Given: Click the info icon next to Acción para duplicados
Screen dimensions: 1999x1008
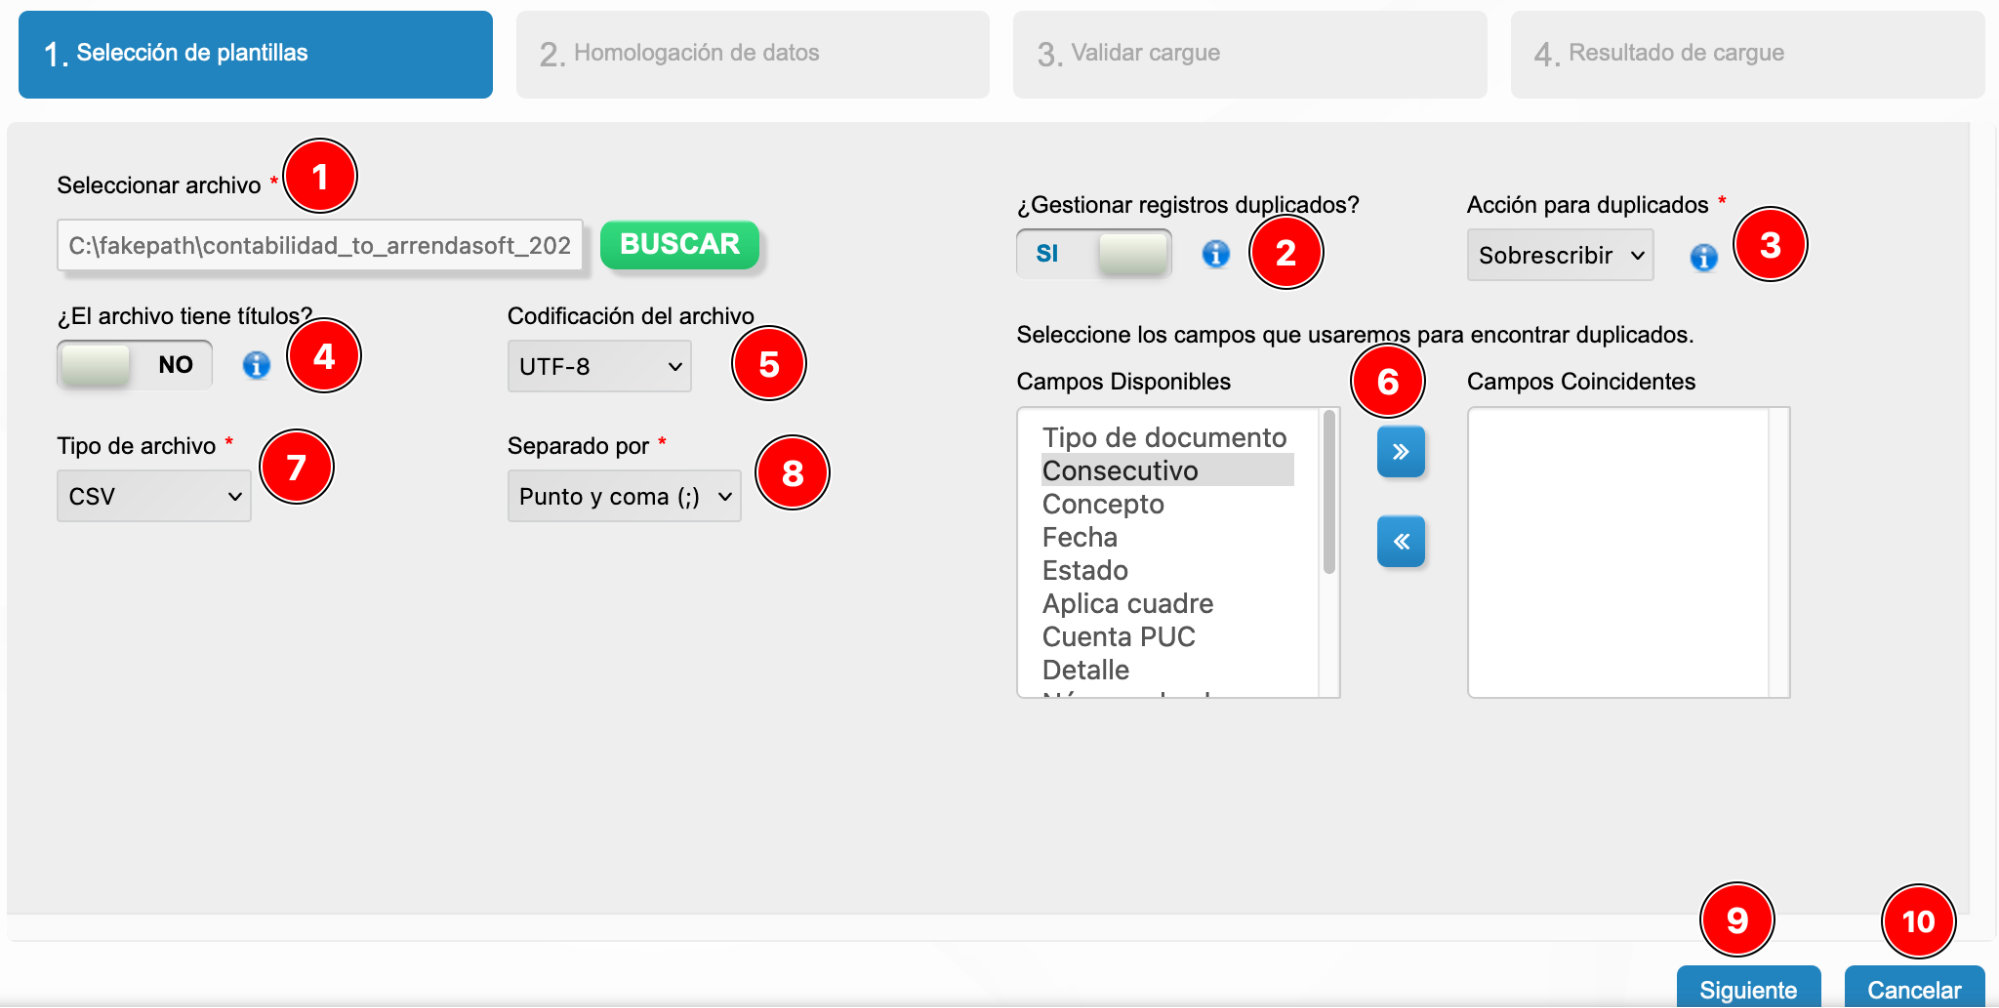Looking at the screenshot, I should (x=1703, y=257).
